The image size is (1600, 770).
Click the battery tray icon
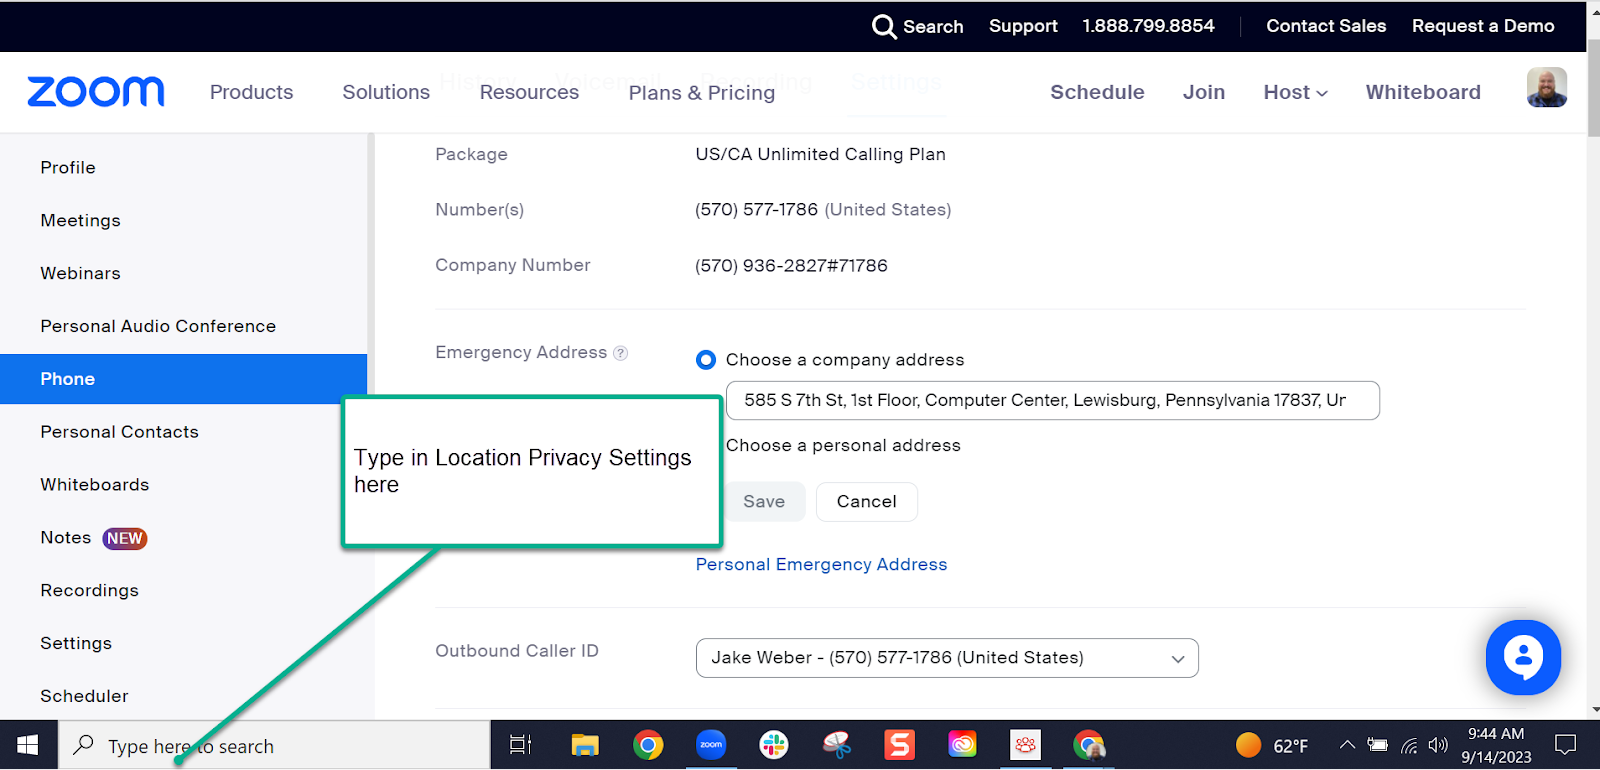pyautogui.click(x=1378, y=745)
